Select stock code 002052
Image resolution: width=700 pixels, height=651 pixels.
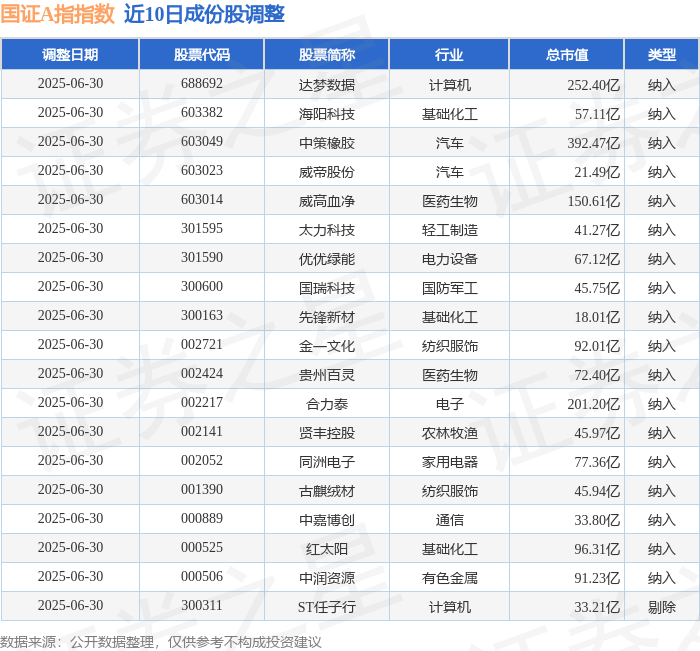[202, 461]
